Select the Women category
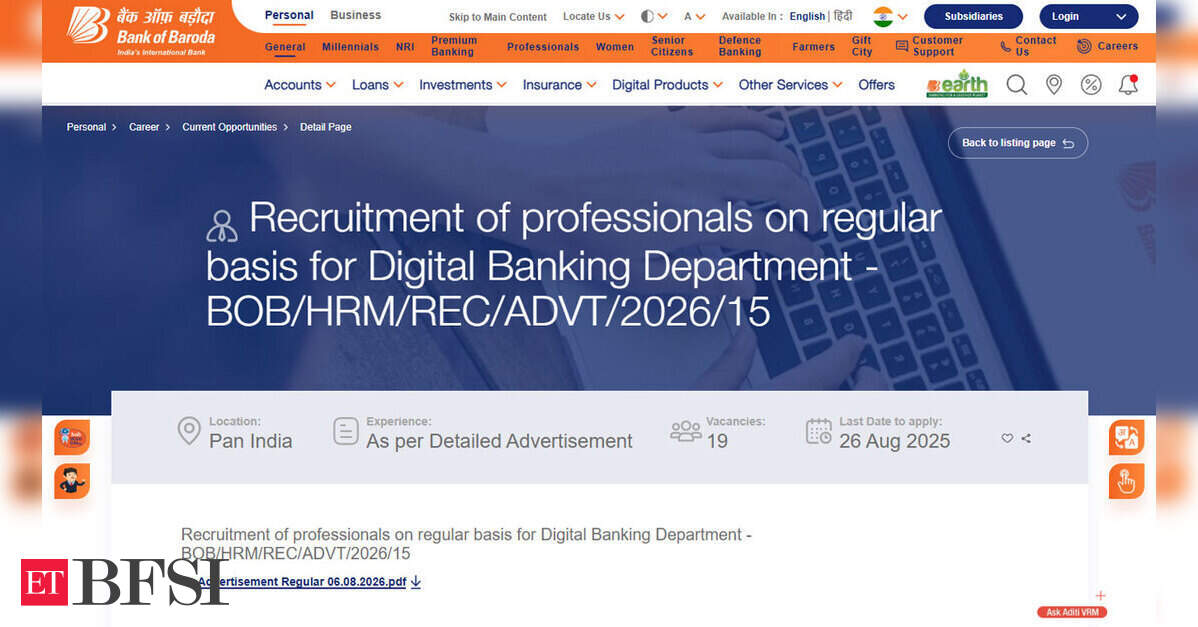1198x627 pixels. pyautogui.click(x=614, y=47)
